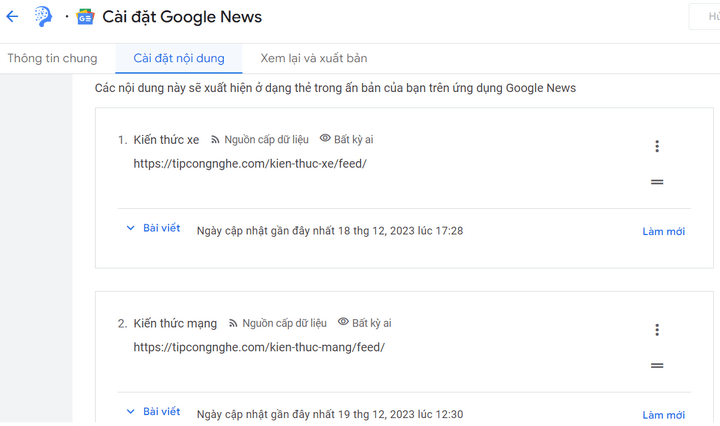Click the description text about Google News cards
Viewport: 720px width, 426px height.
click(335, 88)
